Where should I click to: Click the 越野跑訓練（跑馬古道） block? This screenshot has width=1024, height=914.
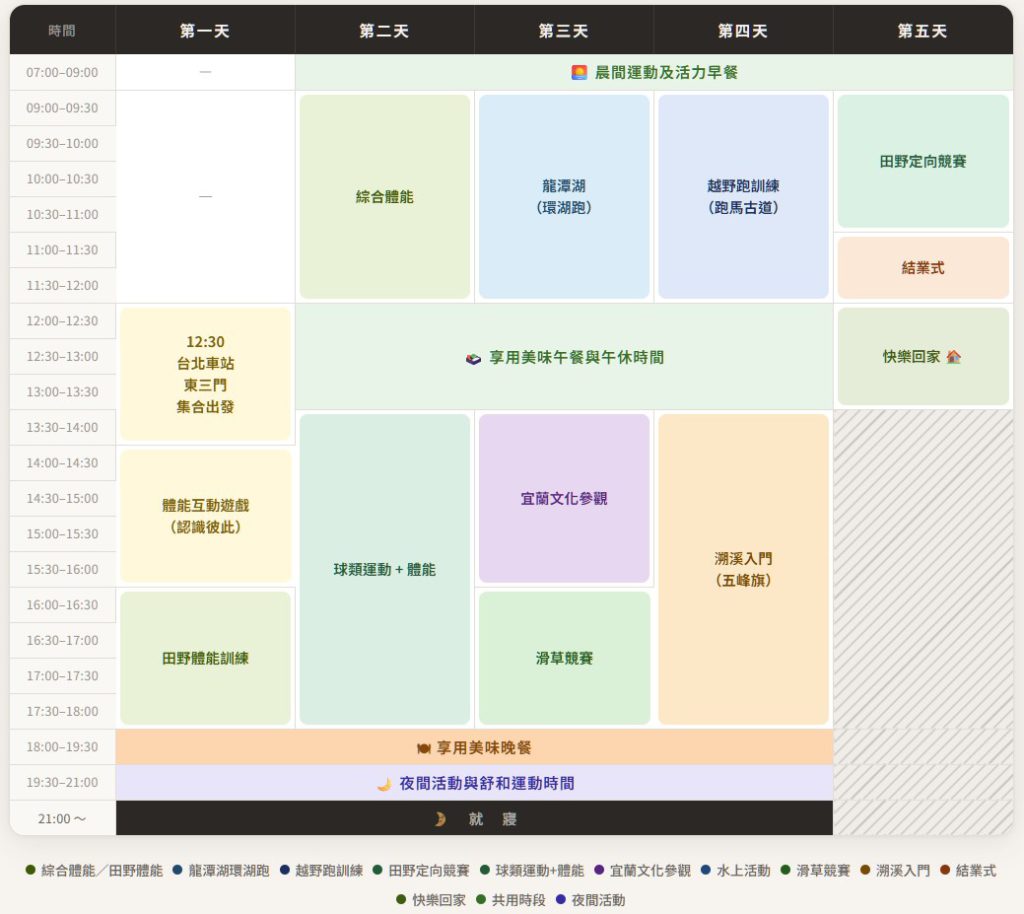pyautogui.click(x=742, y=197)
